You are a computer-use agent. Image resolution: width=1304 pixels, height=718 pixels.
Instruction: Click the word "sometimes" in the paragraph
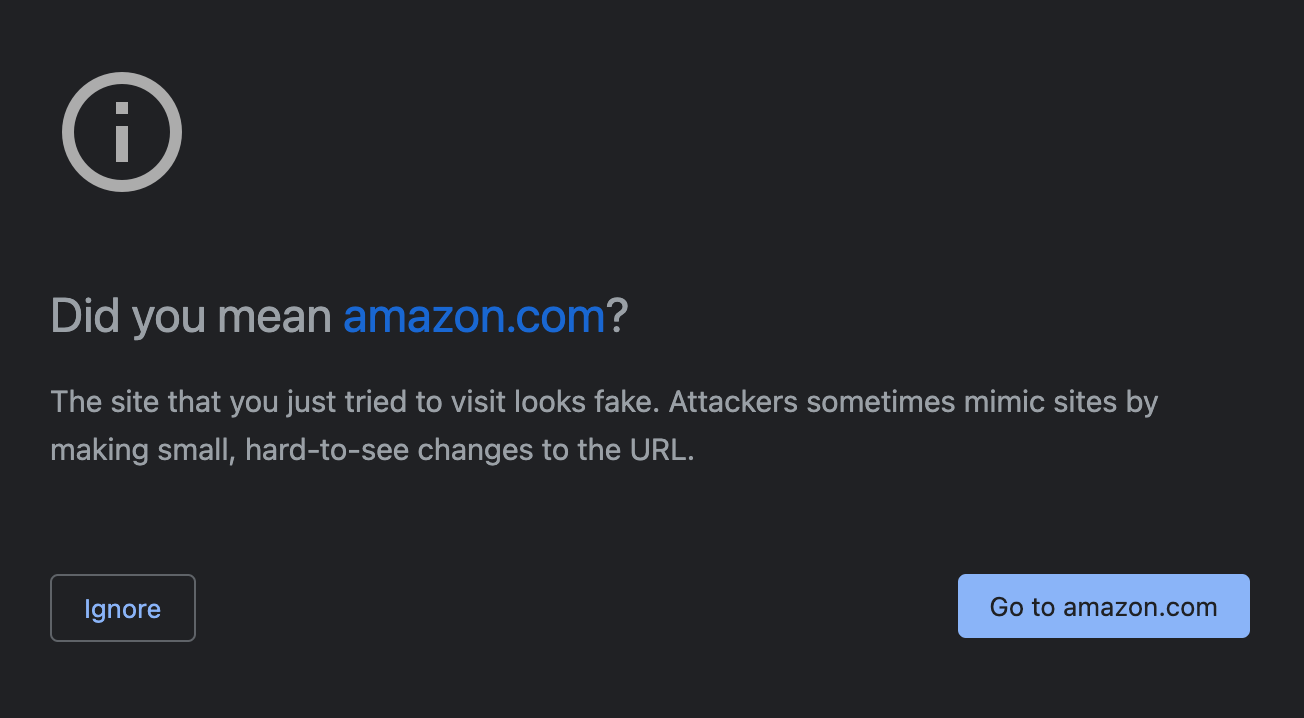click(880, 402)
